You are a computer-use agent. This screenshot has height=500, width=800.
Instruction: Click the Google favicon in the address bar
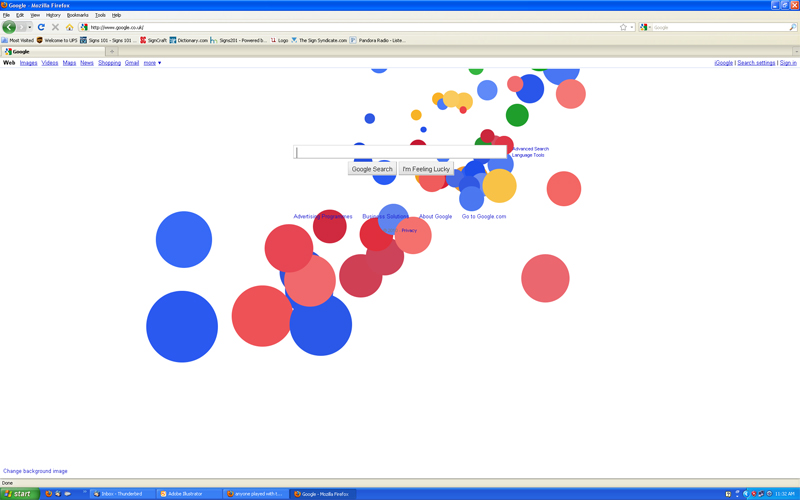[84, 27]
